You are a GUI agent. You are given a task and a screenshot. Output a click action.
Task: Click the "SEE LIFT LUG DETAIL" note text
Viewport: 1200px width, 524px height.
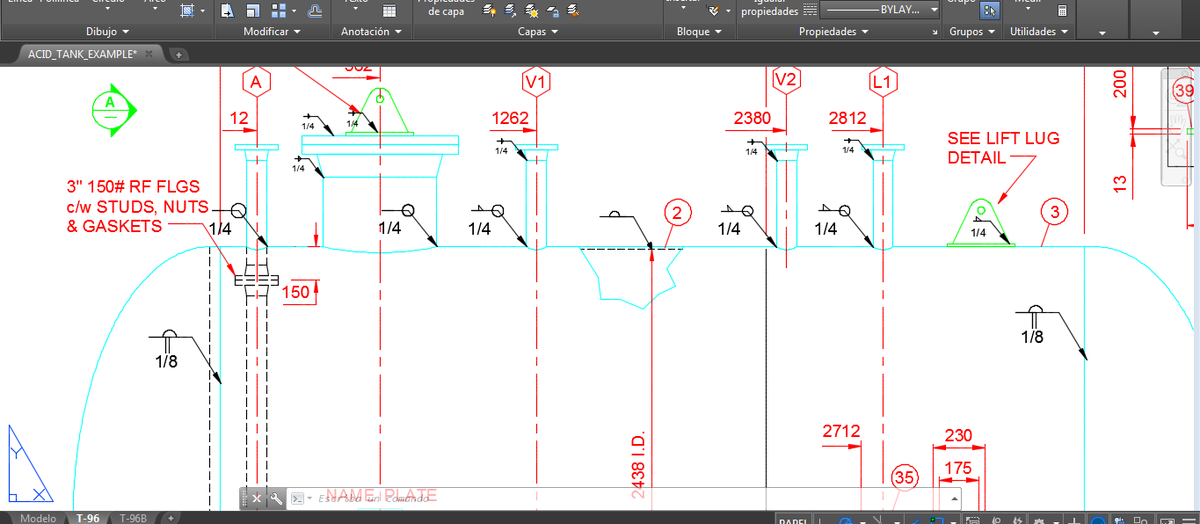coord(1003,148)
